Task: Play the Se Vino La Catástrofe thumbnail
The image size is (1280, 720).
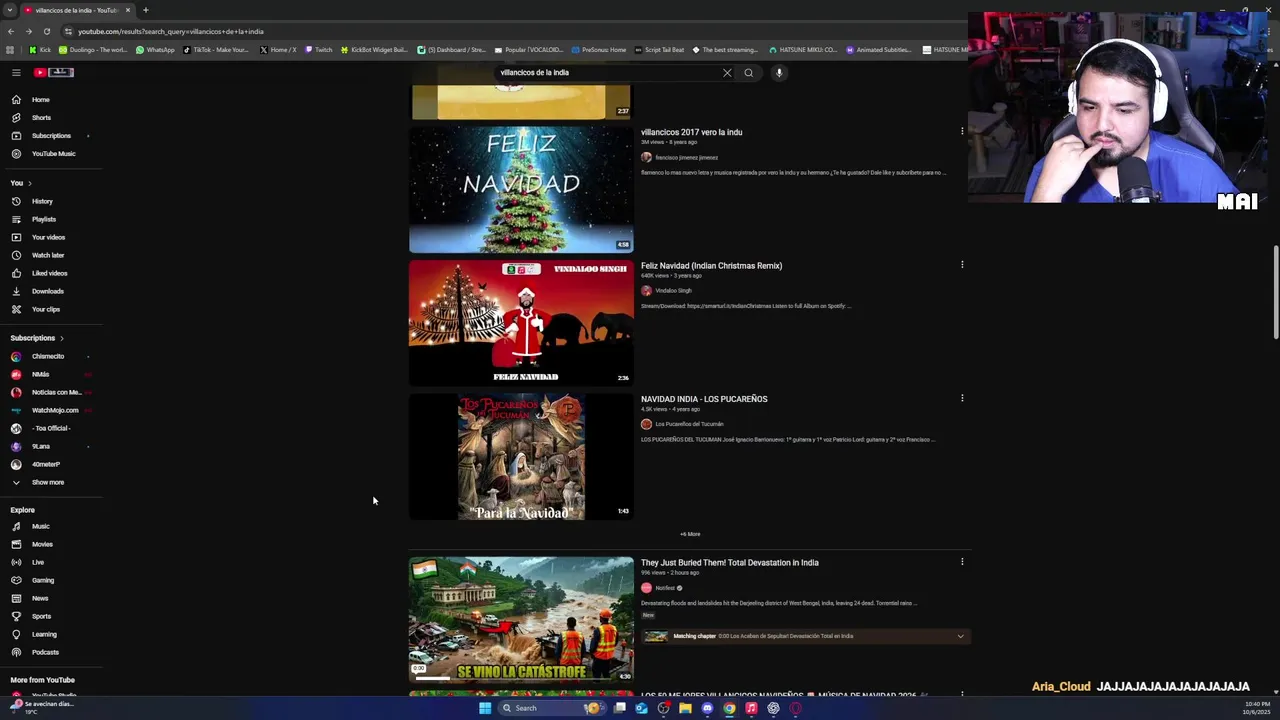Action: point(521,619)
